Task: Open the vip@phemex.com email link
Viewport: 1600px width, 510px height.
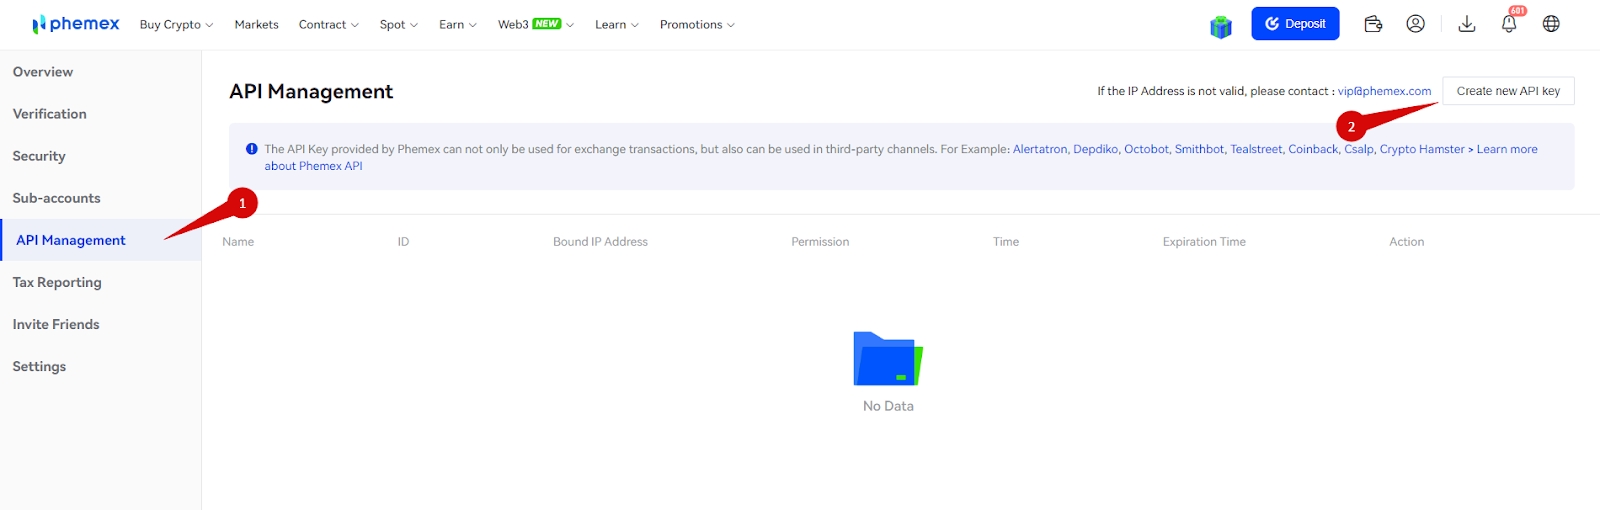Action: click(1384, 91)
